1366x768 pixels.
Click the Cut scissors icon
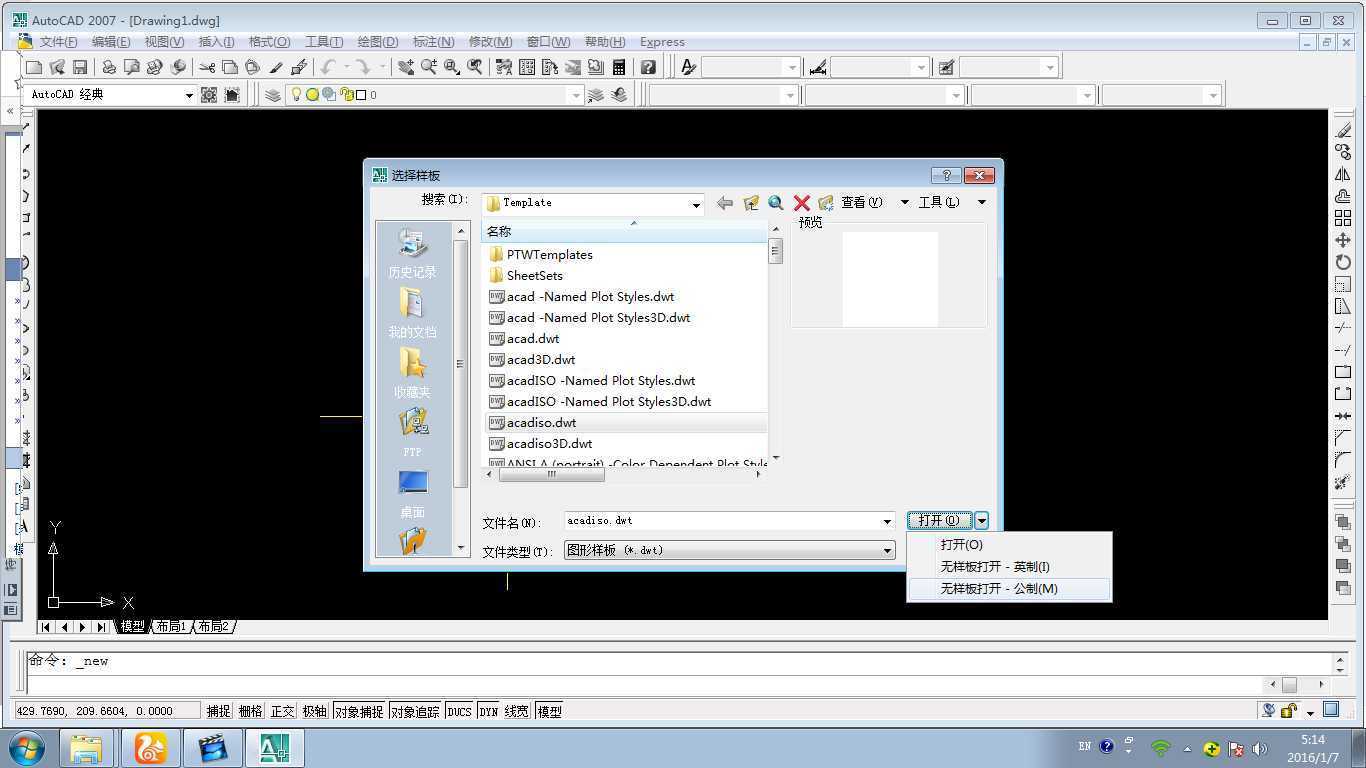[x=207, y=67]
